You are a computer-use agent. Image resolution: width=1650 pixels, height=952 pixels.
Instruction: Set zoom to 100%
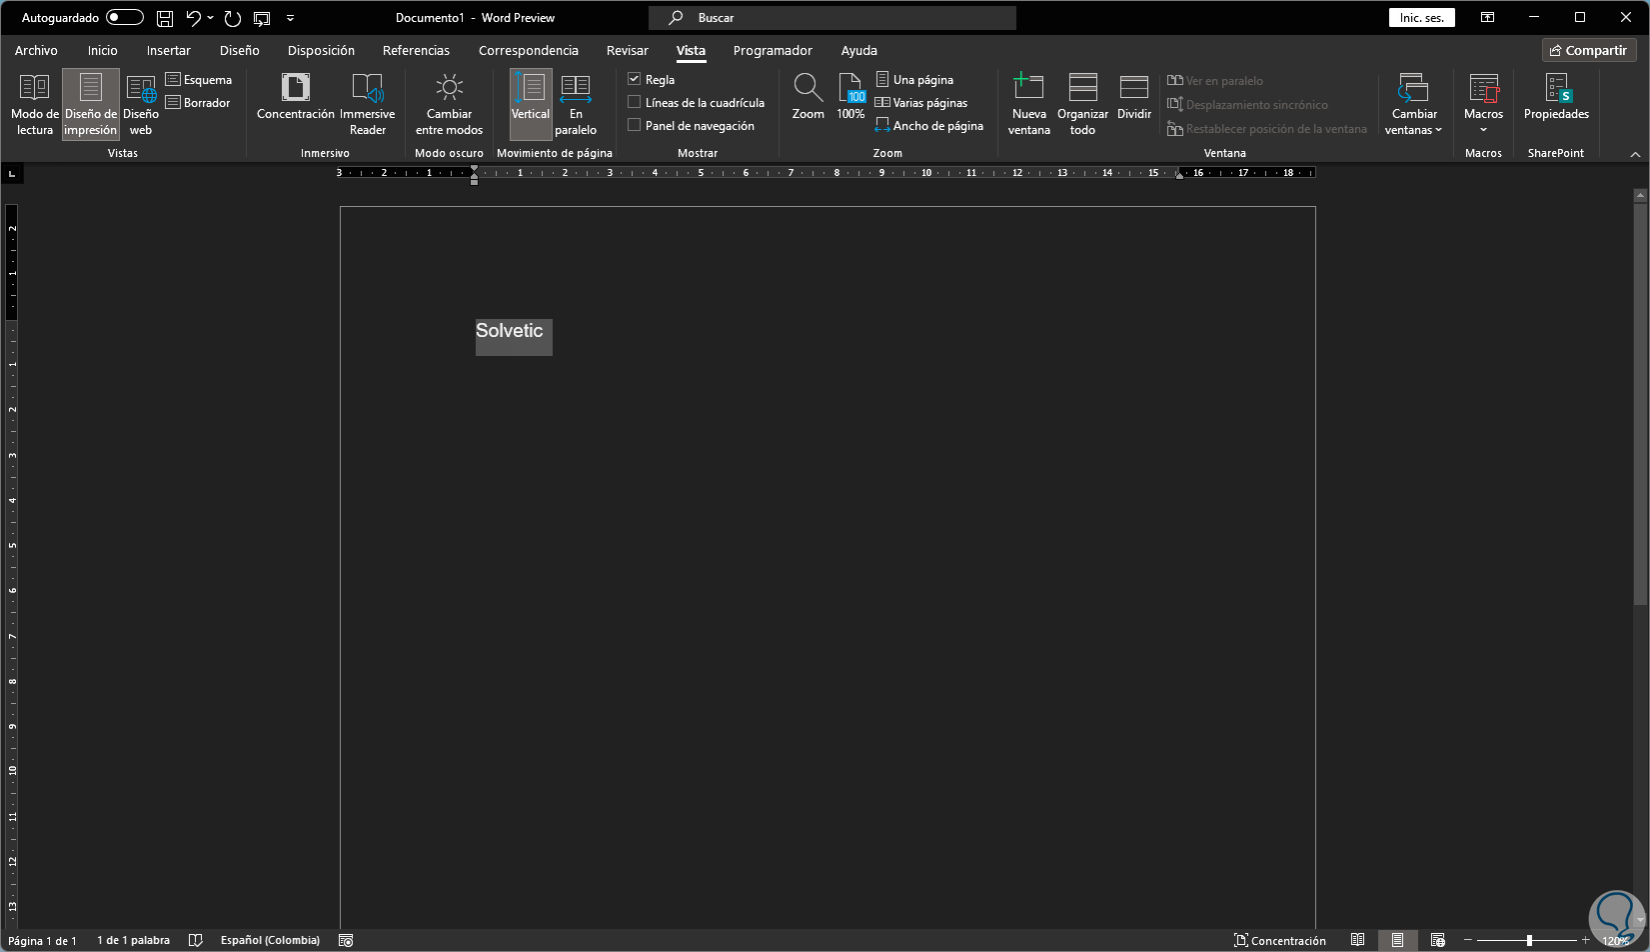tap(851, 97)
